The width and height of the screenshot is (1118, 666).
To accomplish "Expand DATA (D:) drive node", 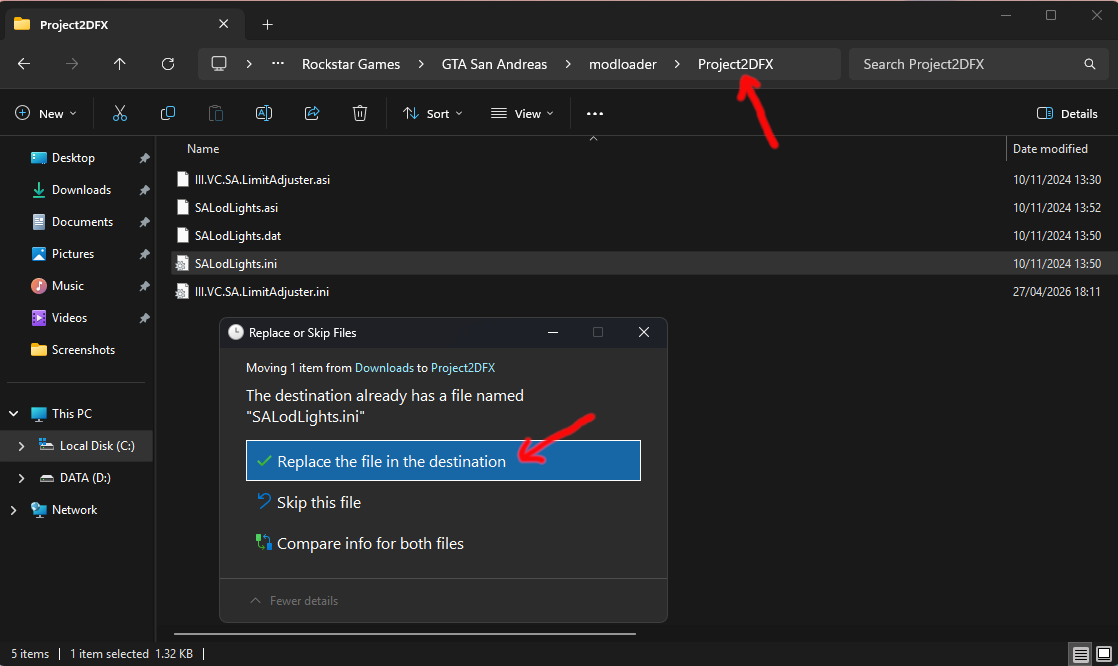I will click(21, 478).
